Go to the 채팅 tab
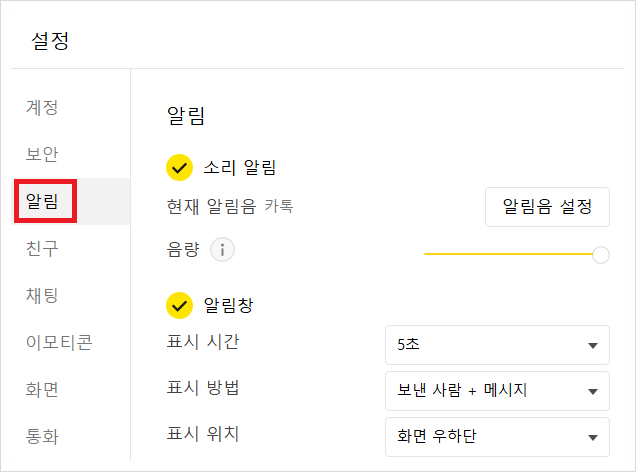The height and width of the screenshot is (472, 636). coord(42,295)
